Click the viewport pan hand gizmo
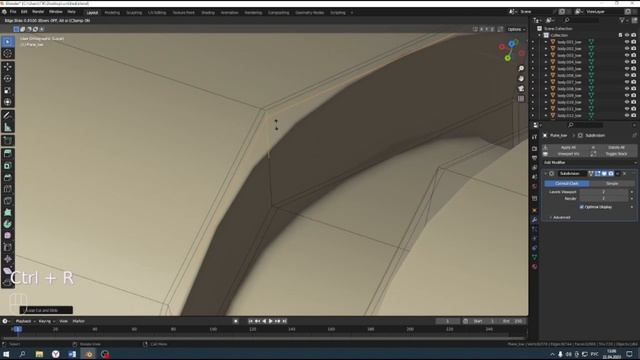The height and width of the screenshot is (360, 640). click(521, 78)
